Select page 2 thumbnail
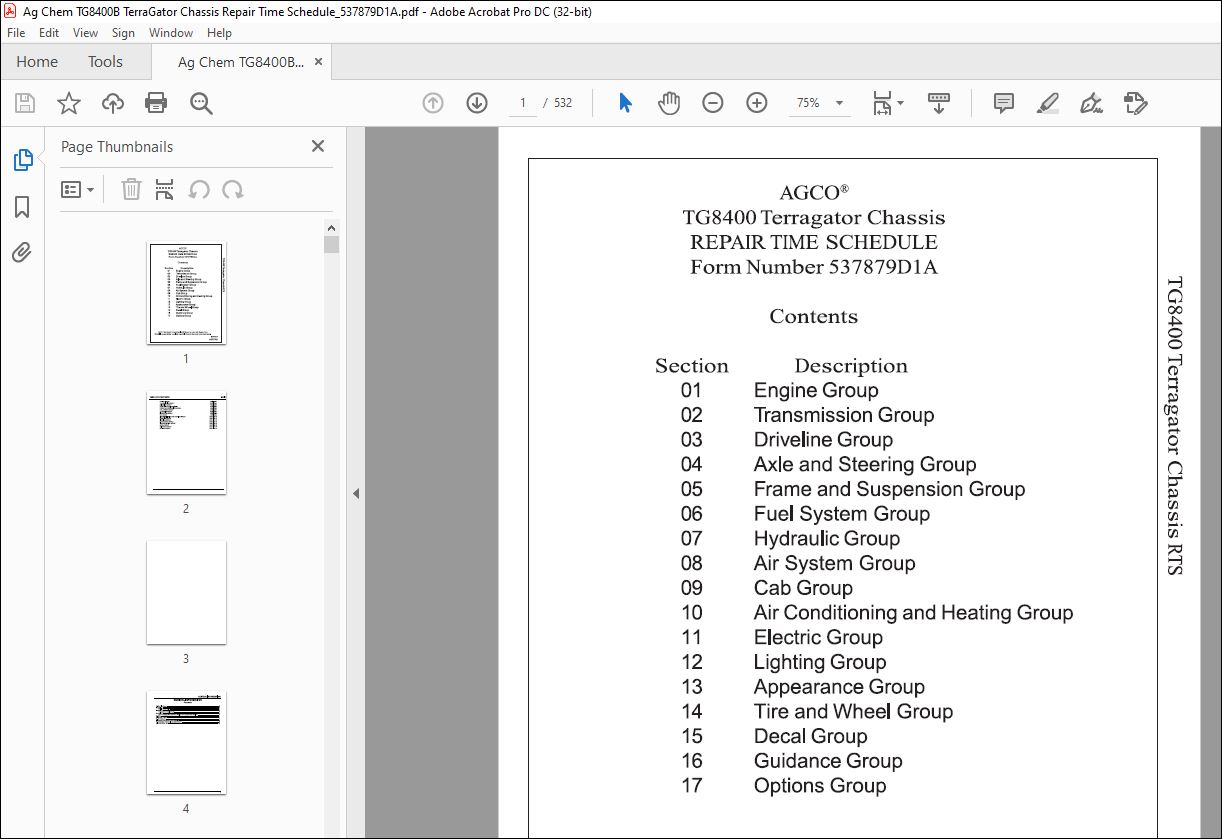The height and width of the screenshot is (839, 1222). point(186,443)
